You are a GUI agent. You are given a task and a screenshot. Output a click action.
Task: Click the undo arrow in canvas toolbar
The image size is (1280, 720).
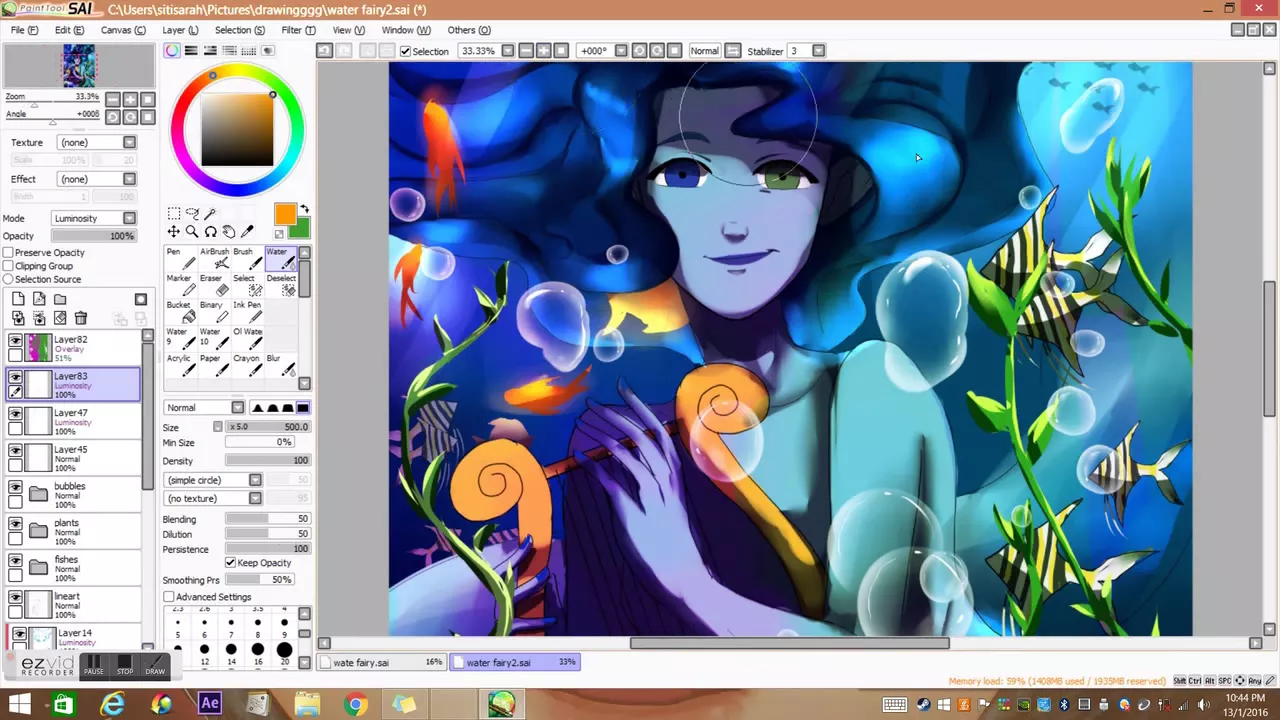(325, 51)
